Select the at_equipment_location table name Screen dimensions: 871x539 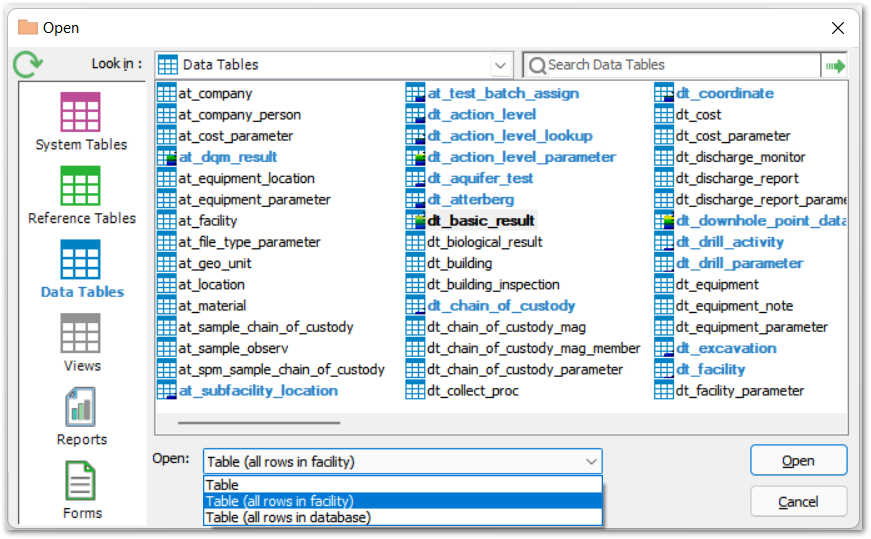click(x=247, y=178)
